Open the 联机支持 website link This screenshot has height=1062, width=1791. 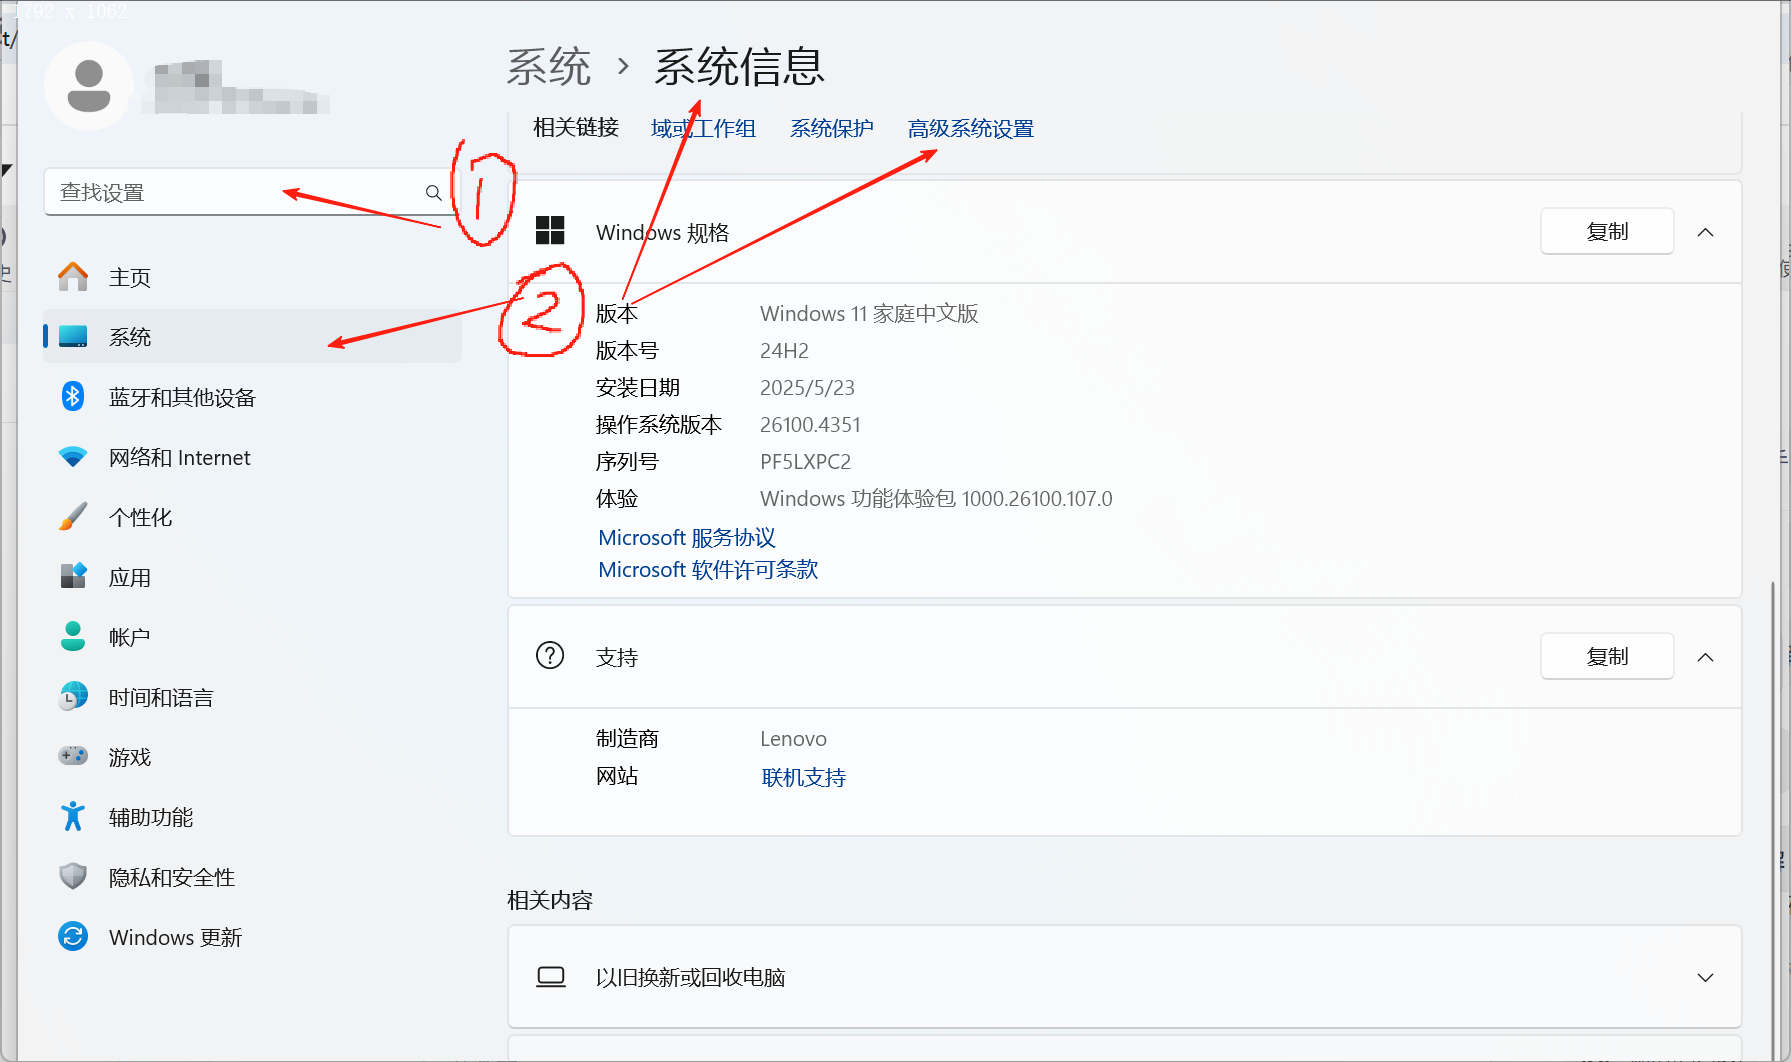click(x=803, y=777)
